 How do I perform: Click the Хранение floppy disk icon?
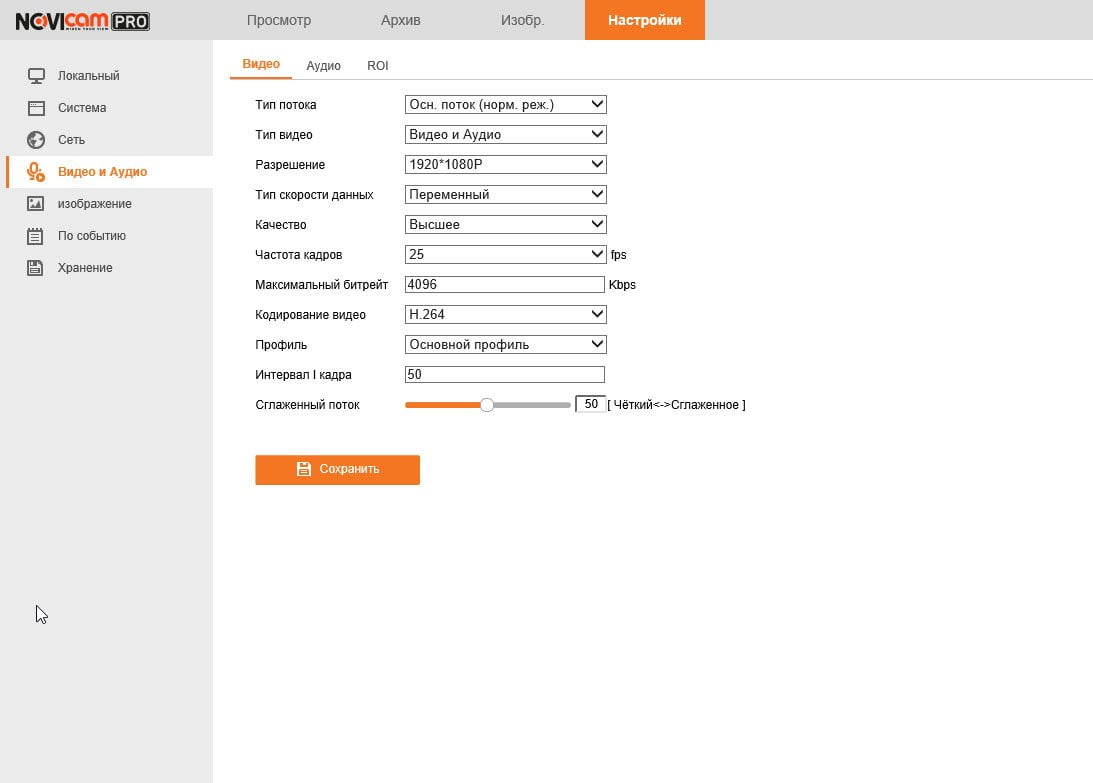click(x=35, y=268)
